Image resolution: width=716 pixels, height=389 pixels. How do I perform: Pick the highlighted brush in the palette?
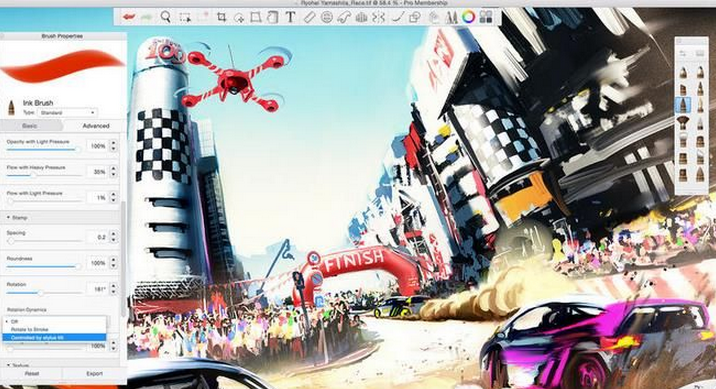(x=683, y=105)
